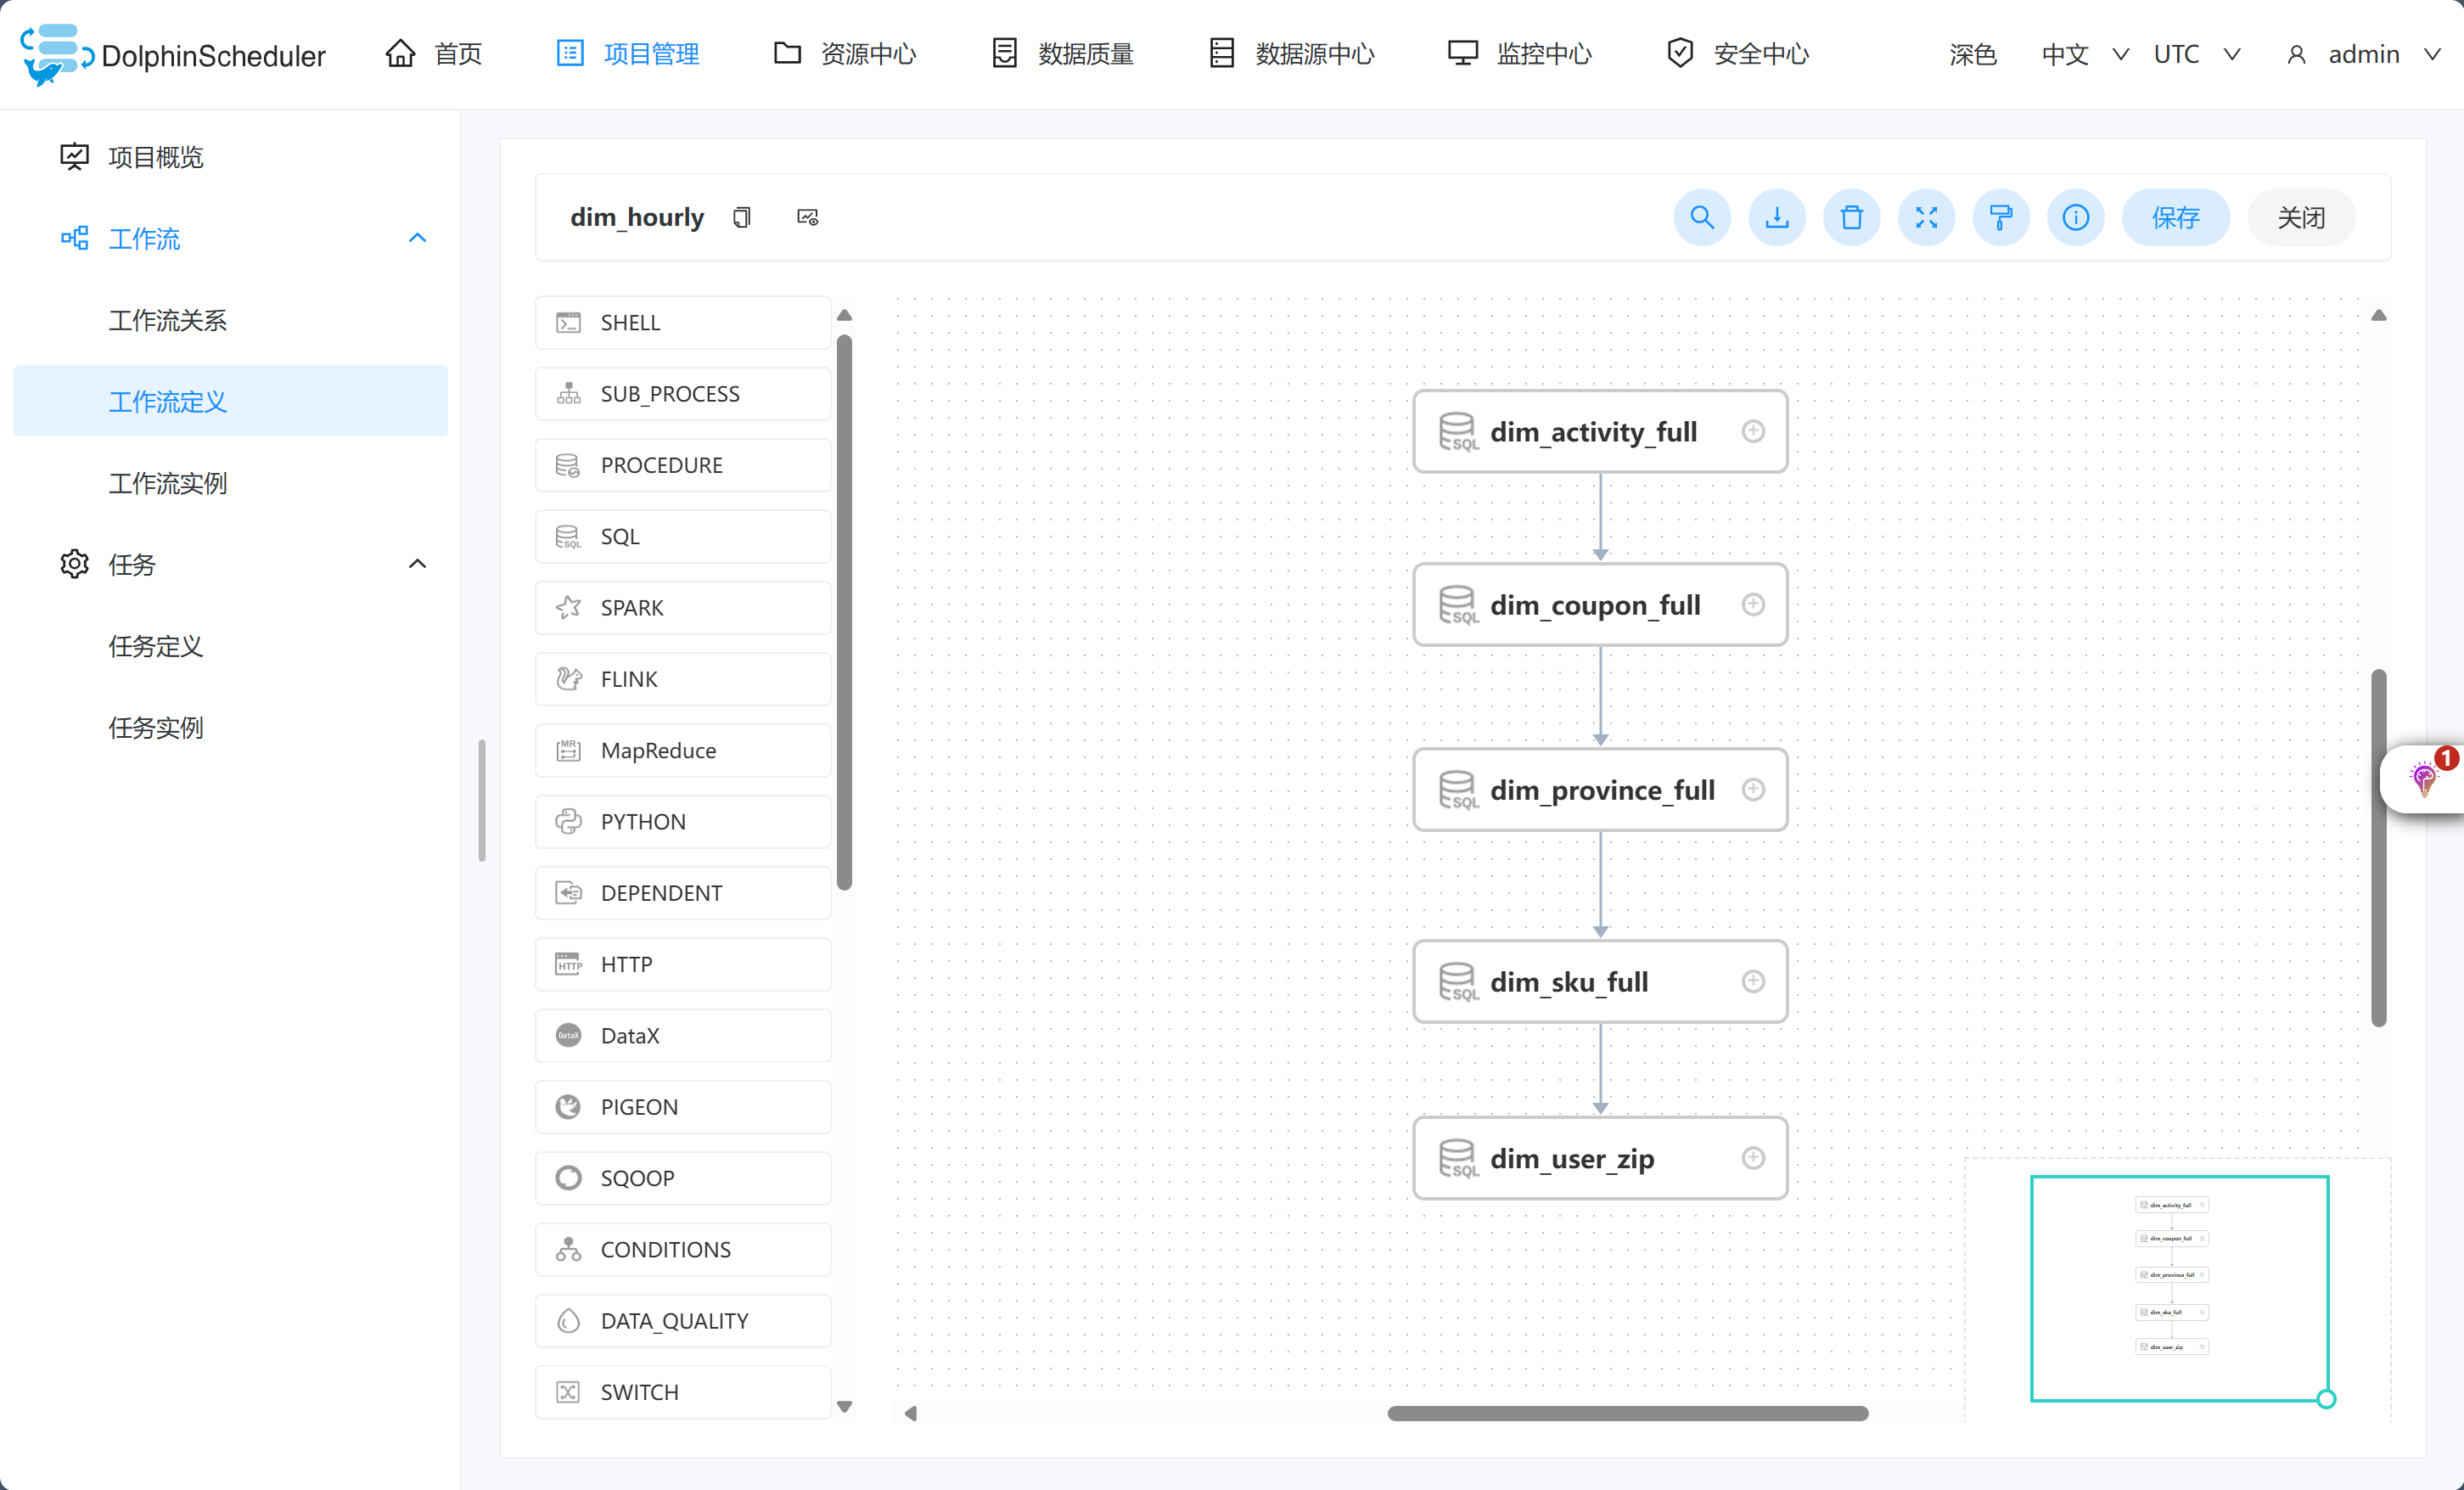
Task: Click 关闭 button to close workflow
Action: click(2302, 216)
